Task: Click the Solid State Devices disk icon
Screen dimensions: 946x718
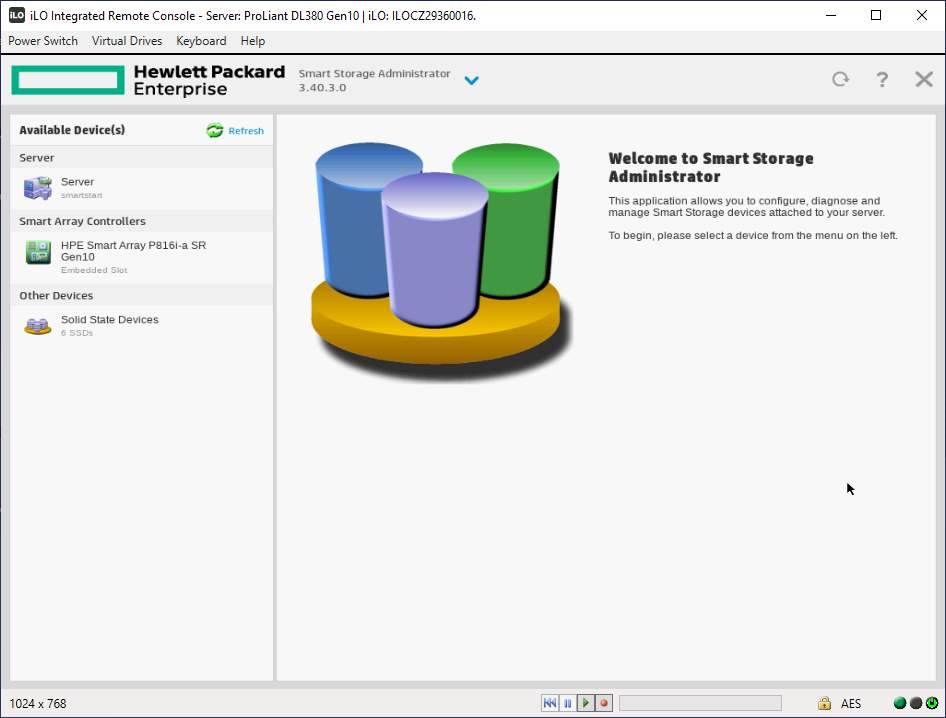Action: [37, 326]
